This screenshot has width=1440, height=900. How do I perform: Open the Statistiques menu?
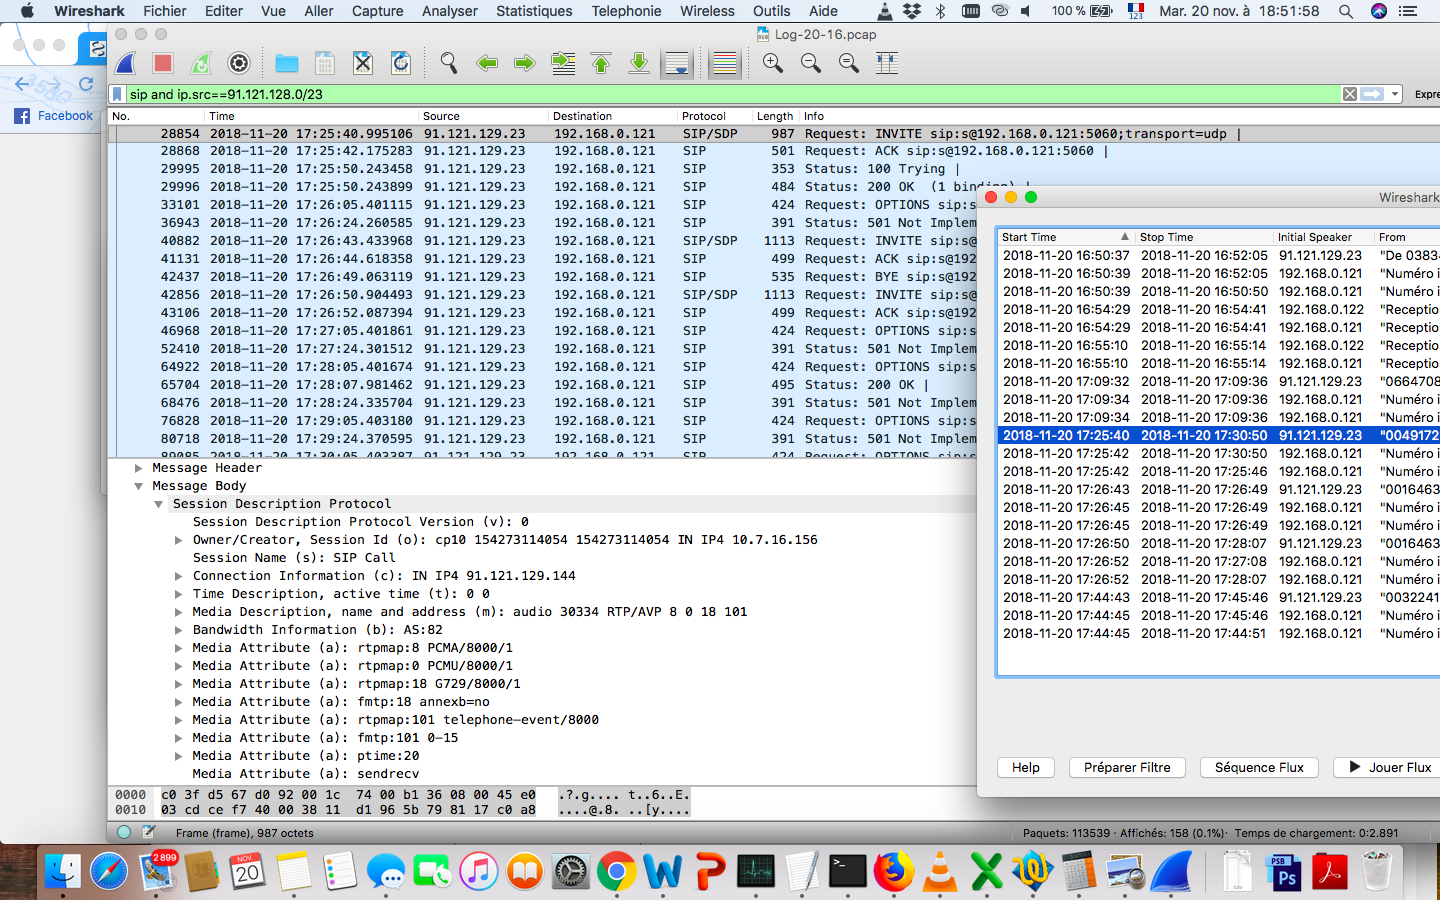point(534,11)
